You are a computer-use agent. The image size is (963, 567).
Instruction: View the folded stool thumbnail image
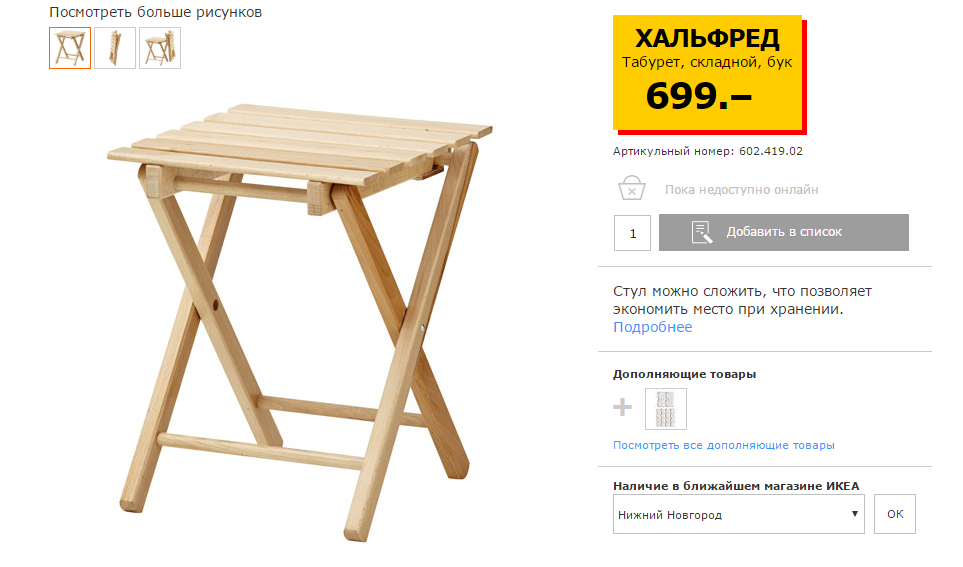click(115, 48)
